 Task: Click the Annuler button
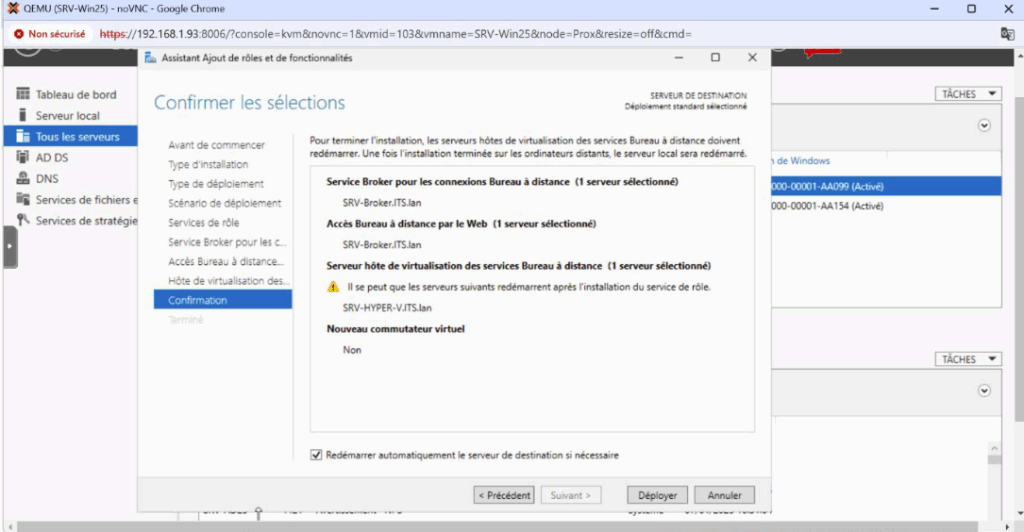pos(724,495)
